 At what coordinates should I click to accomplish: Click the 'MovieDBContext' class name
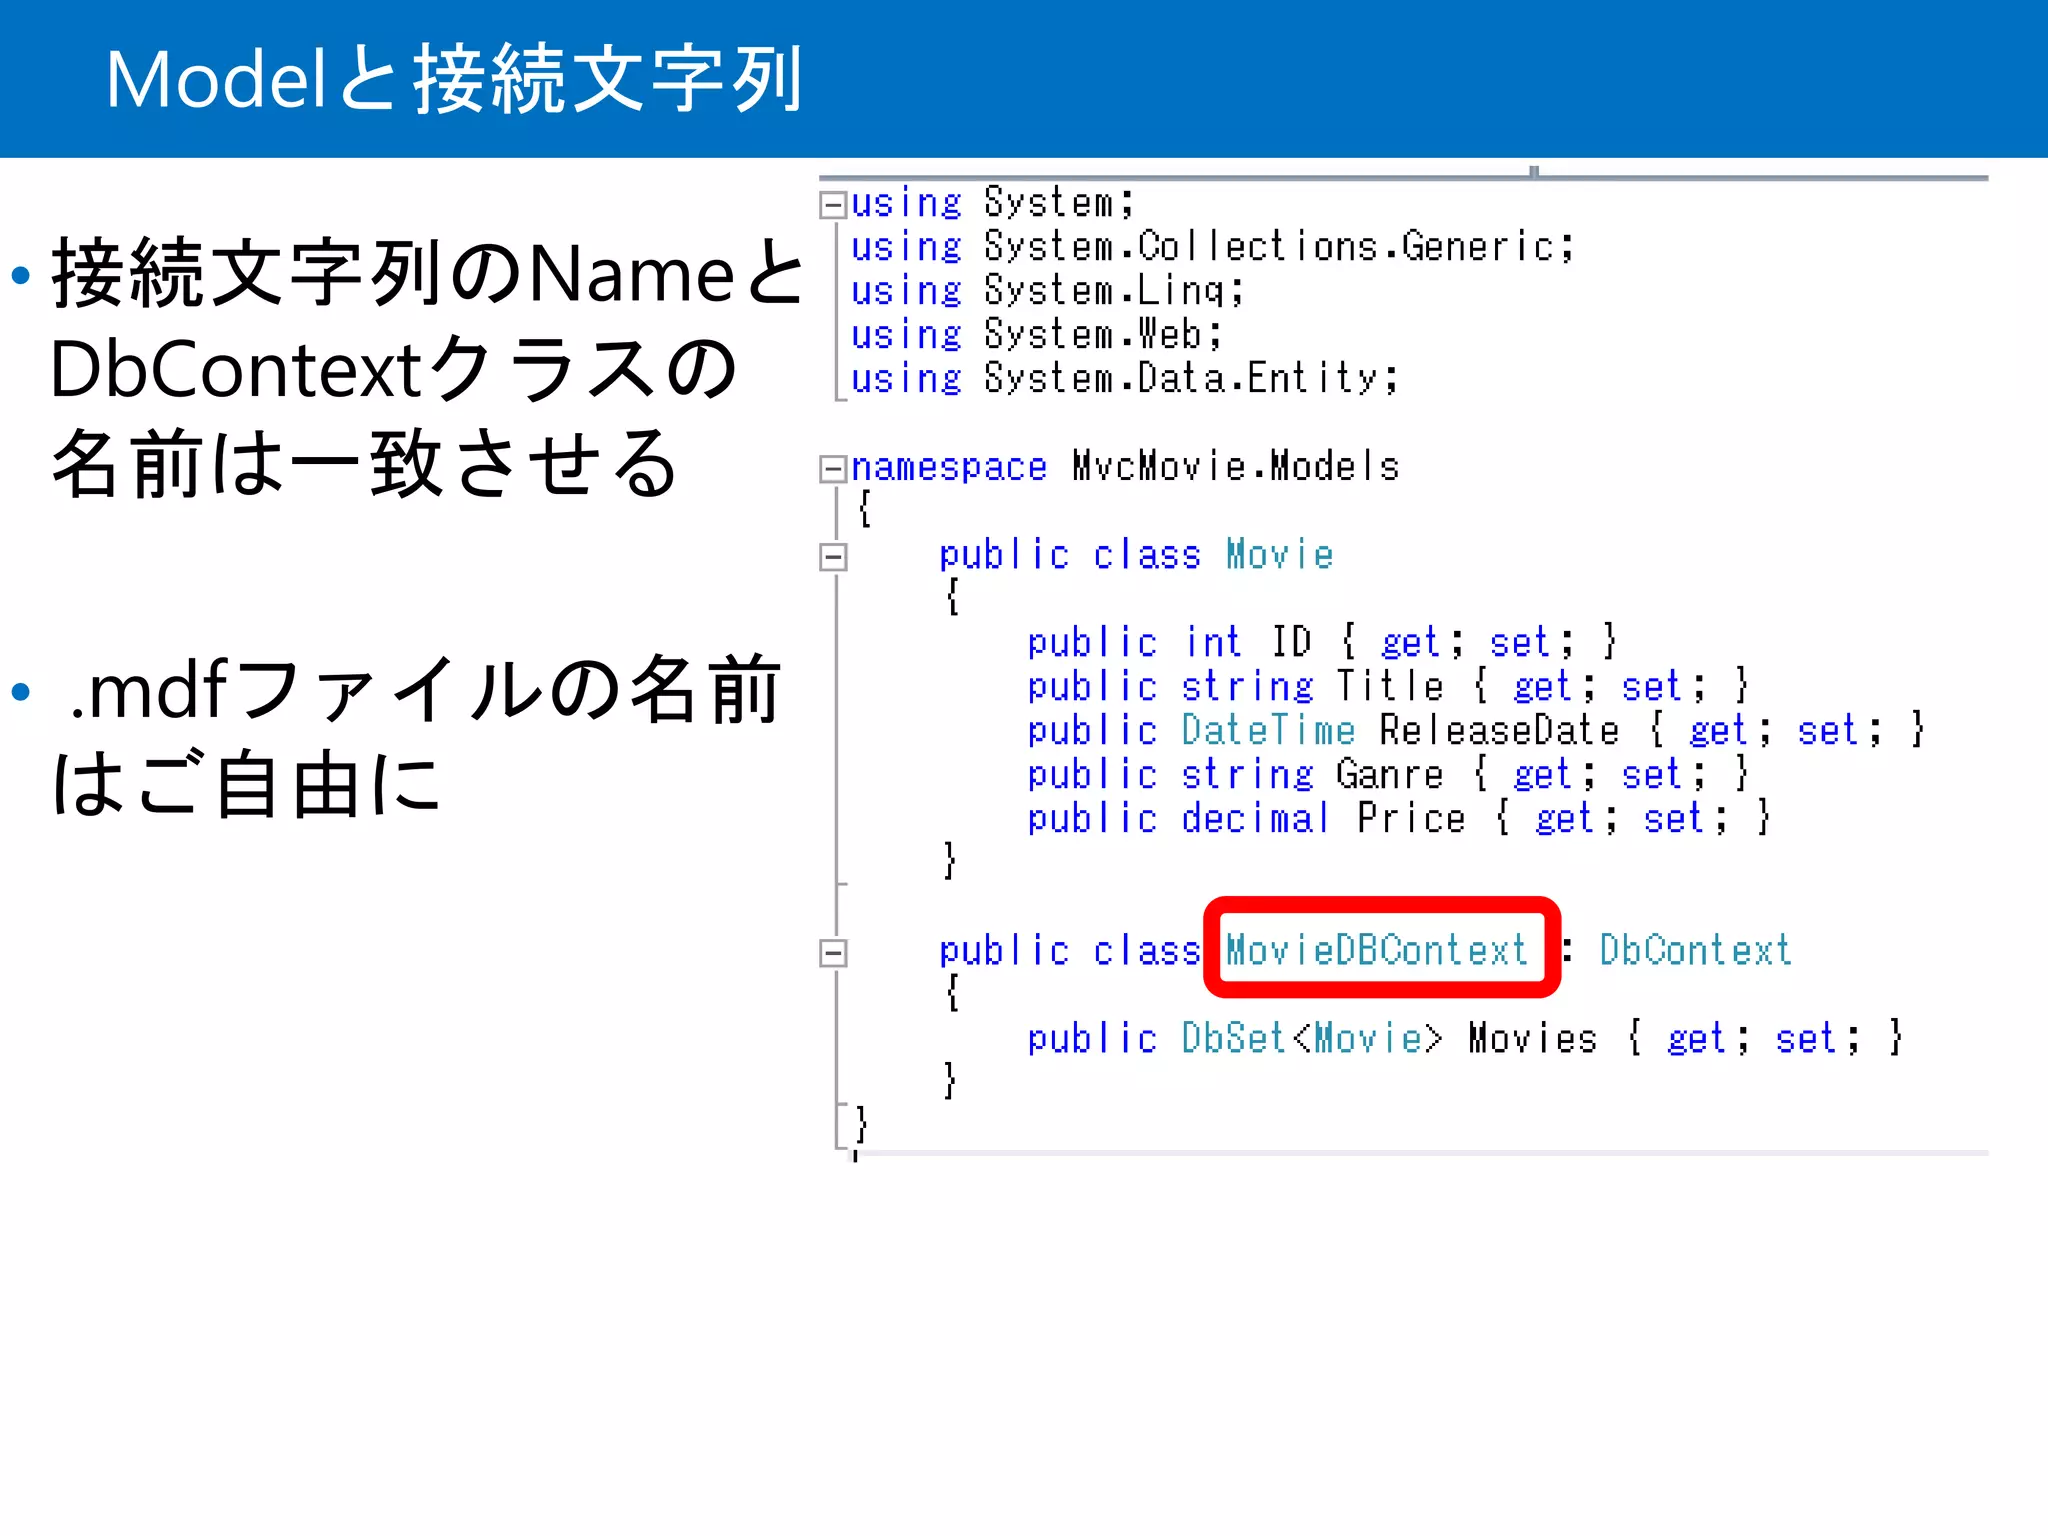[1377, 950]
